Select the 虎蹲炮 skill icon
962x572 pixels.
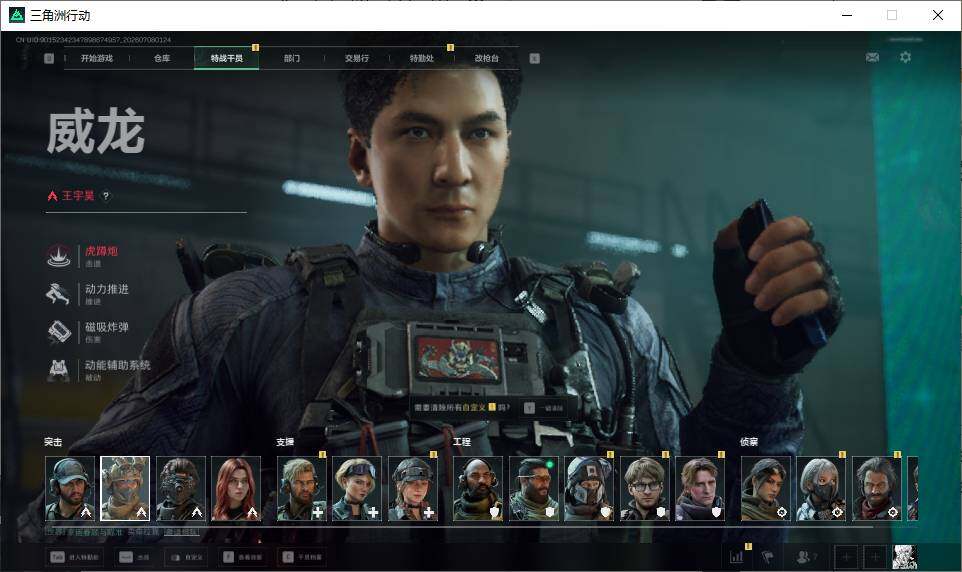click(x=59, y=256)
